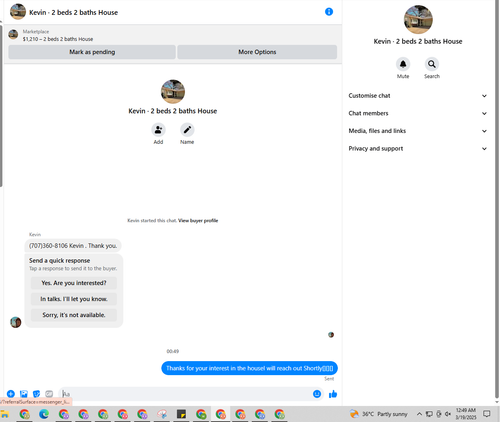Click the house photo in the chat center

173,91
